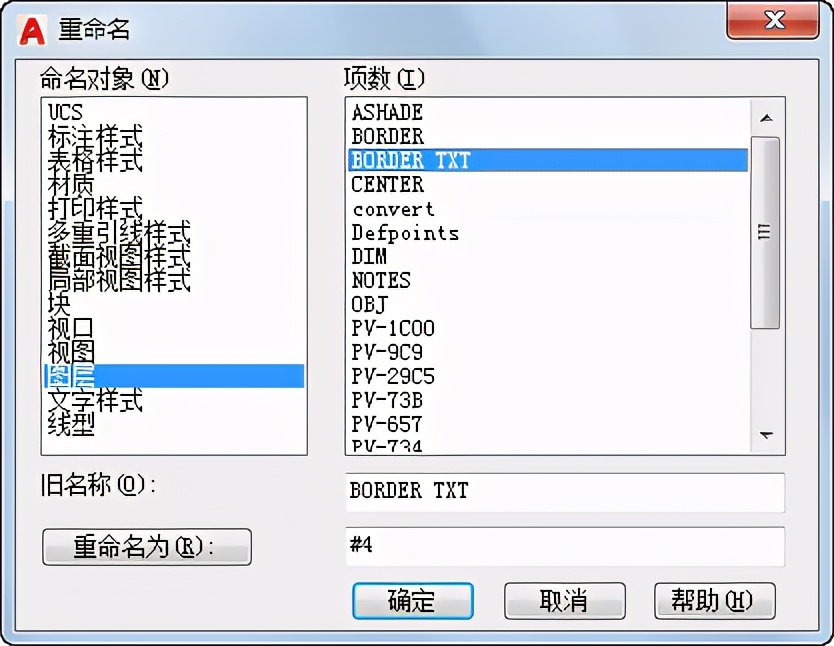Choose 打印样式 in named objects list
Image resolution: width=834 pixels, height=646 pixels.
(x=174, y=208)
